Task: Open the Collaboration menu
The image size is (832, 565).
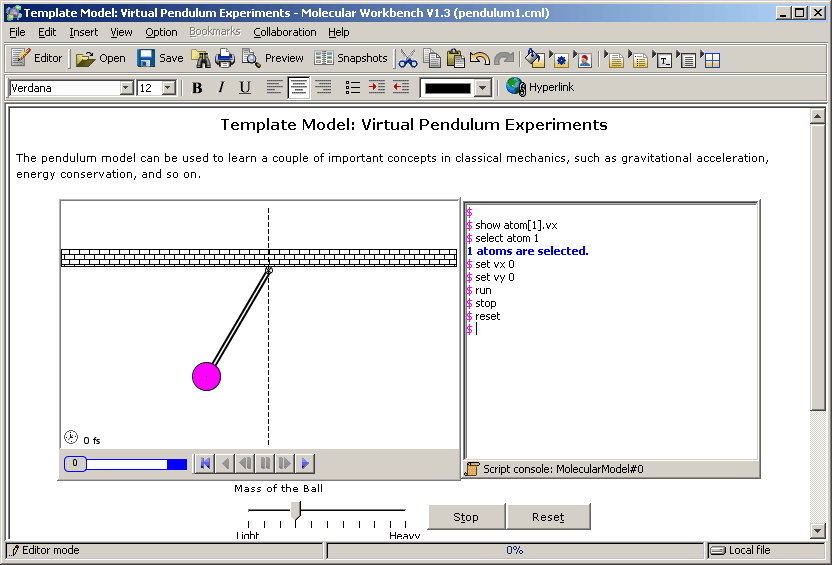Action: pos(284,32)
